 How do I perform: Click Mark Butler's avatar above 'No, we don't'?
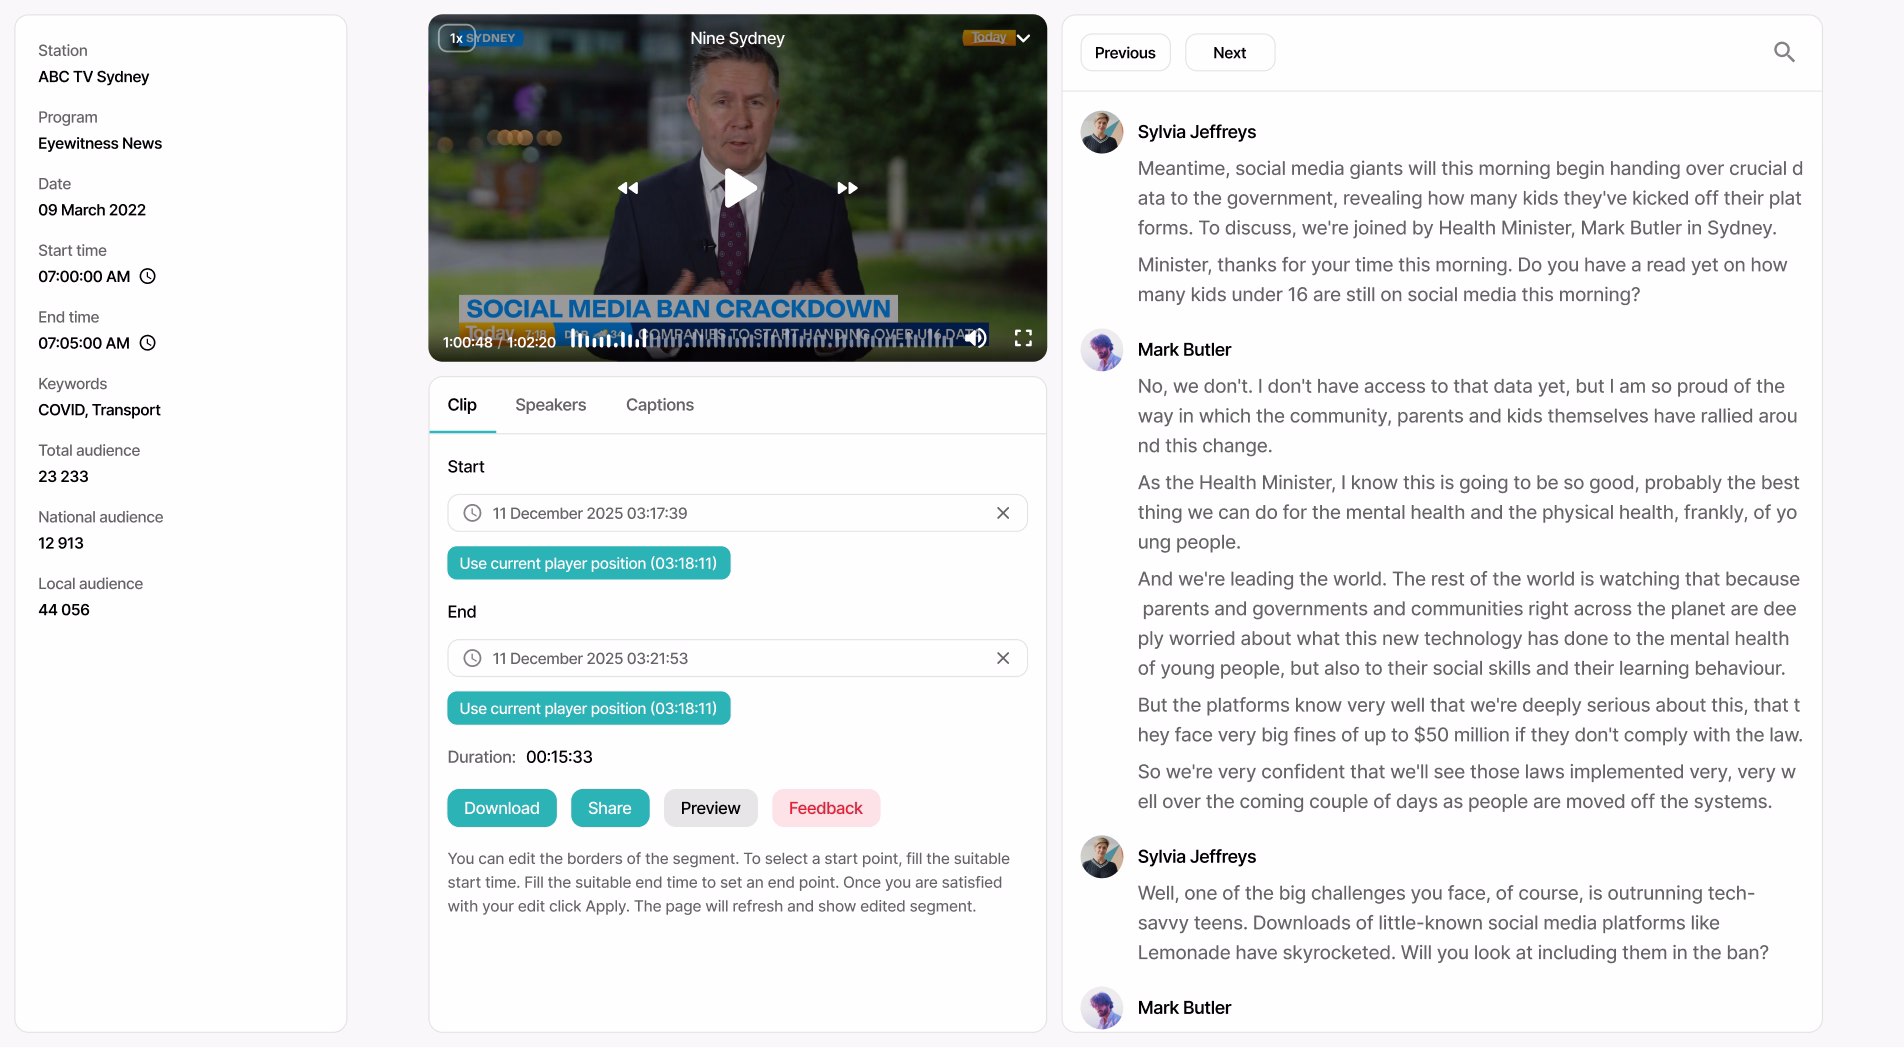pyautogui.click(x=1102, y=350)
